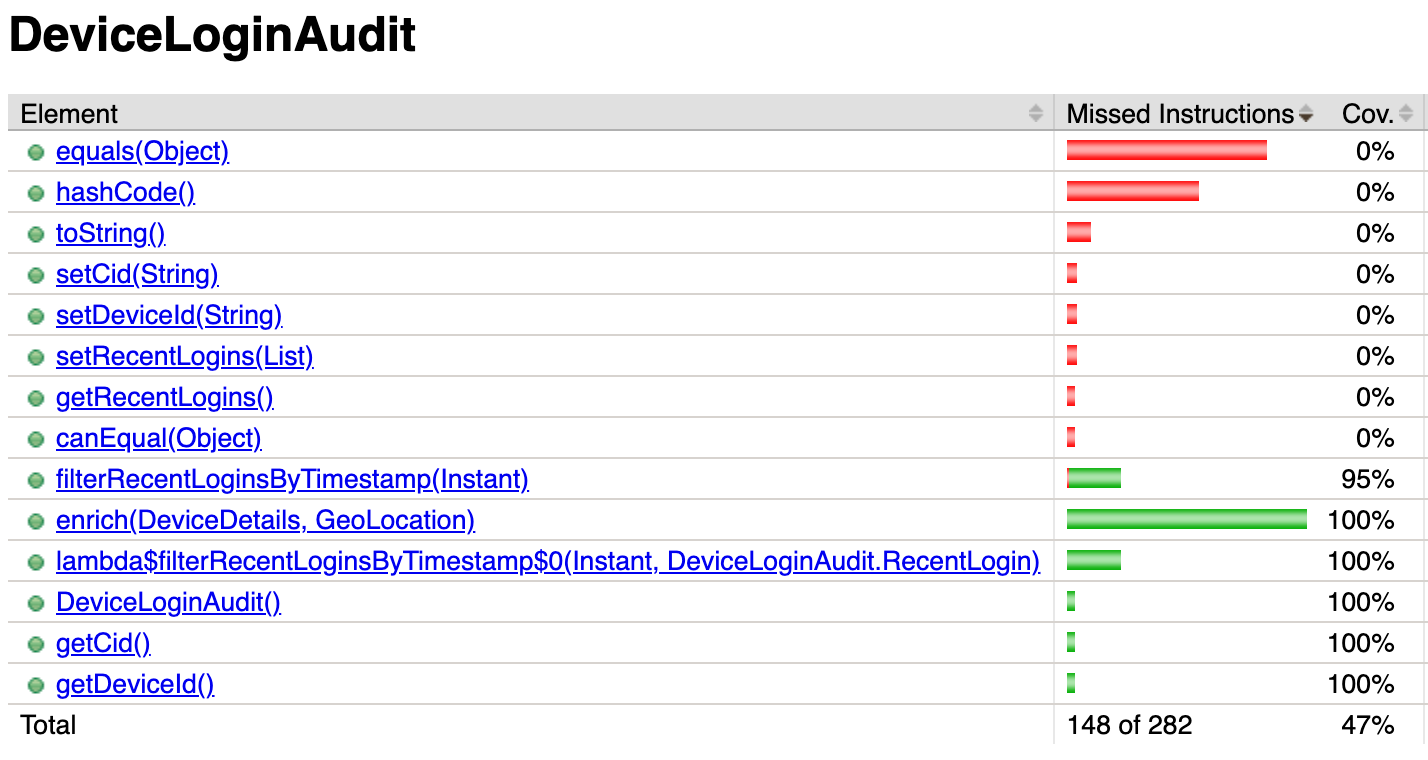Open enrich(DeviceDetails, GeoLocation) source link
Viewport: 1428px width, 760px height.
(x=265, y=521)
